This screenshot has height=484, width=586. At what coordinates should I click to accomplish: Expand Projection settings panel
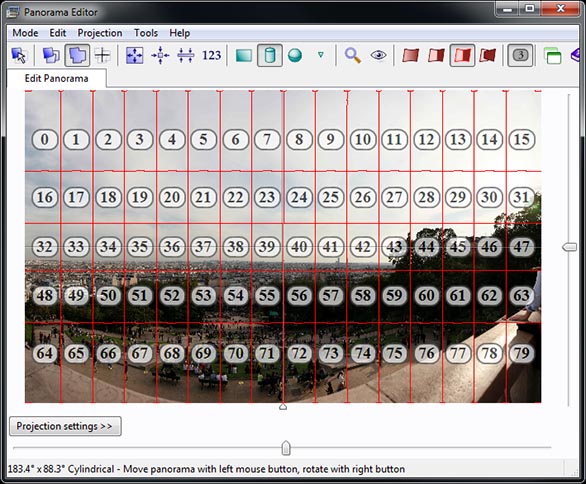[x=65, y=426]
